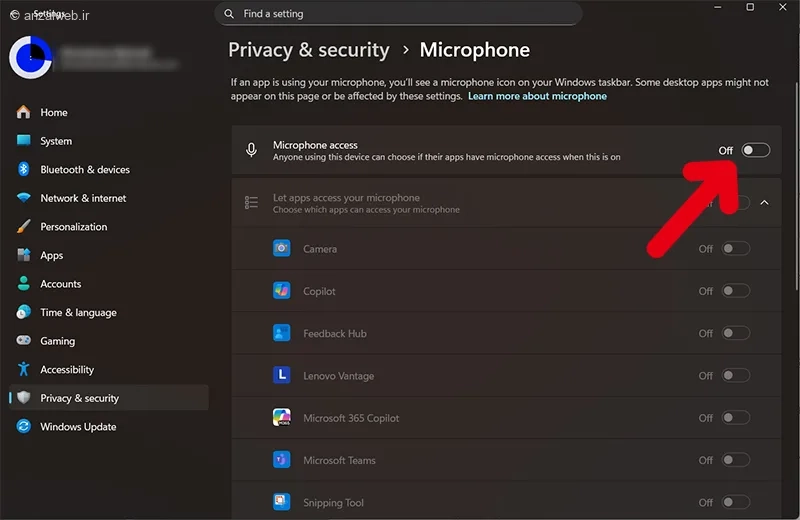800x520 pixels.
Task: Click the Camera app icon
Action: click(x=281, y=249)
